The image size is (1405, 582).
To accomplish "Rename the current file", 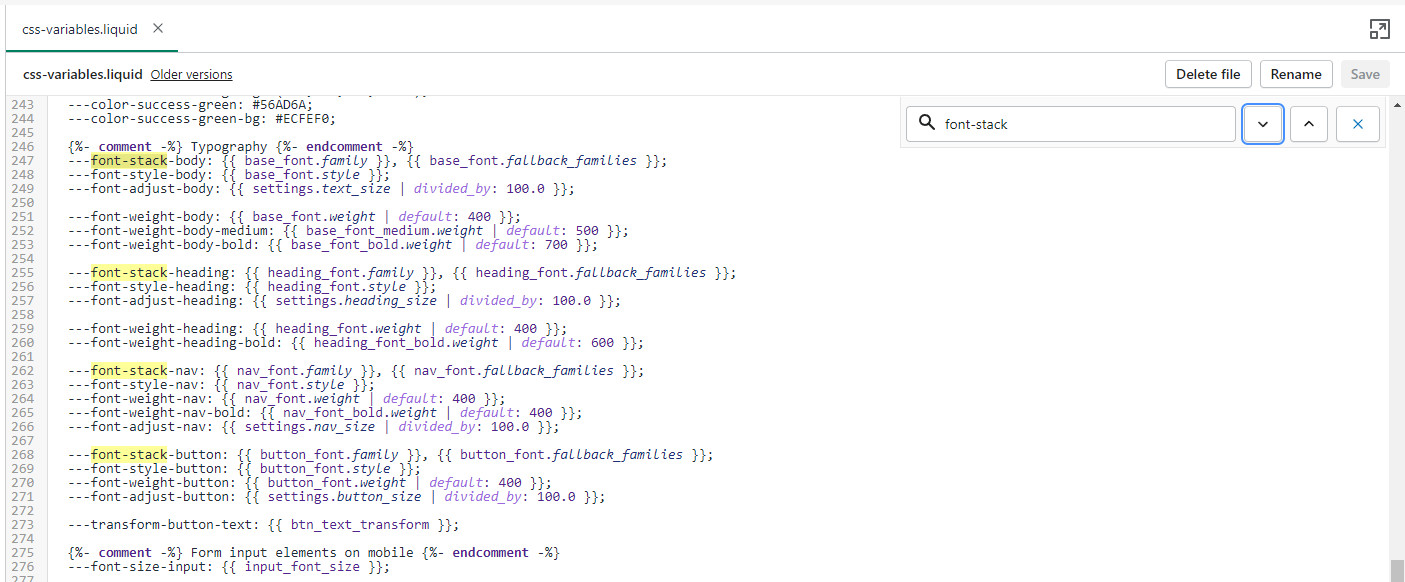I will (x=1296, y=74).
